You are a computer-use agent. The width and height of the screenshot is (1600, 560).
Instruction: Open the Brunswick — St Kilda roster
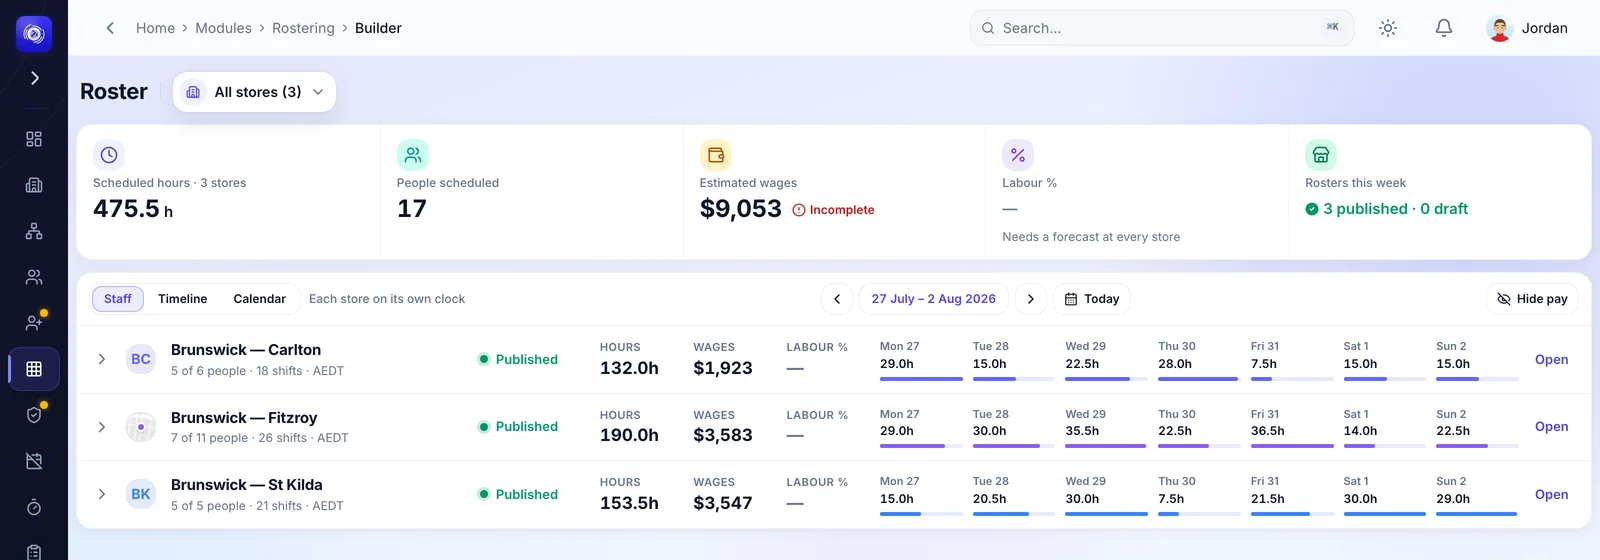pos(1551,494)
